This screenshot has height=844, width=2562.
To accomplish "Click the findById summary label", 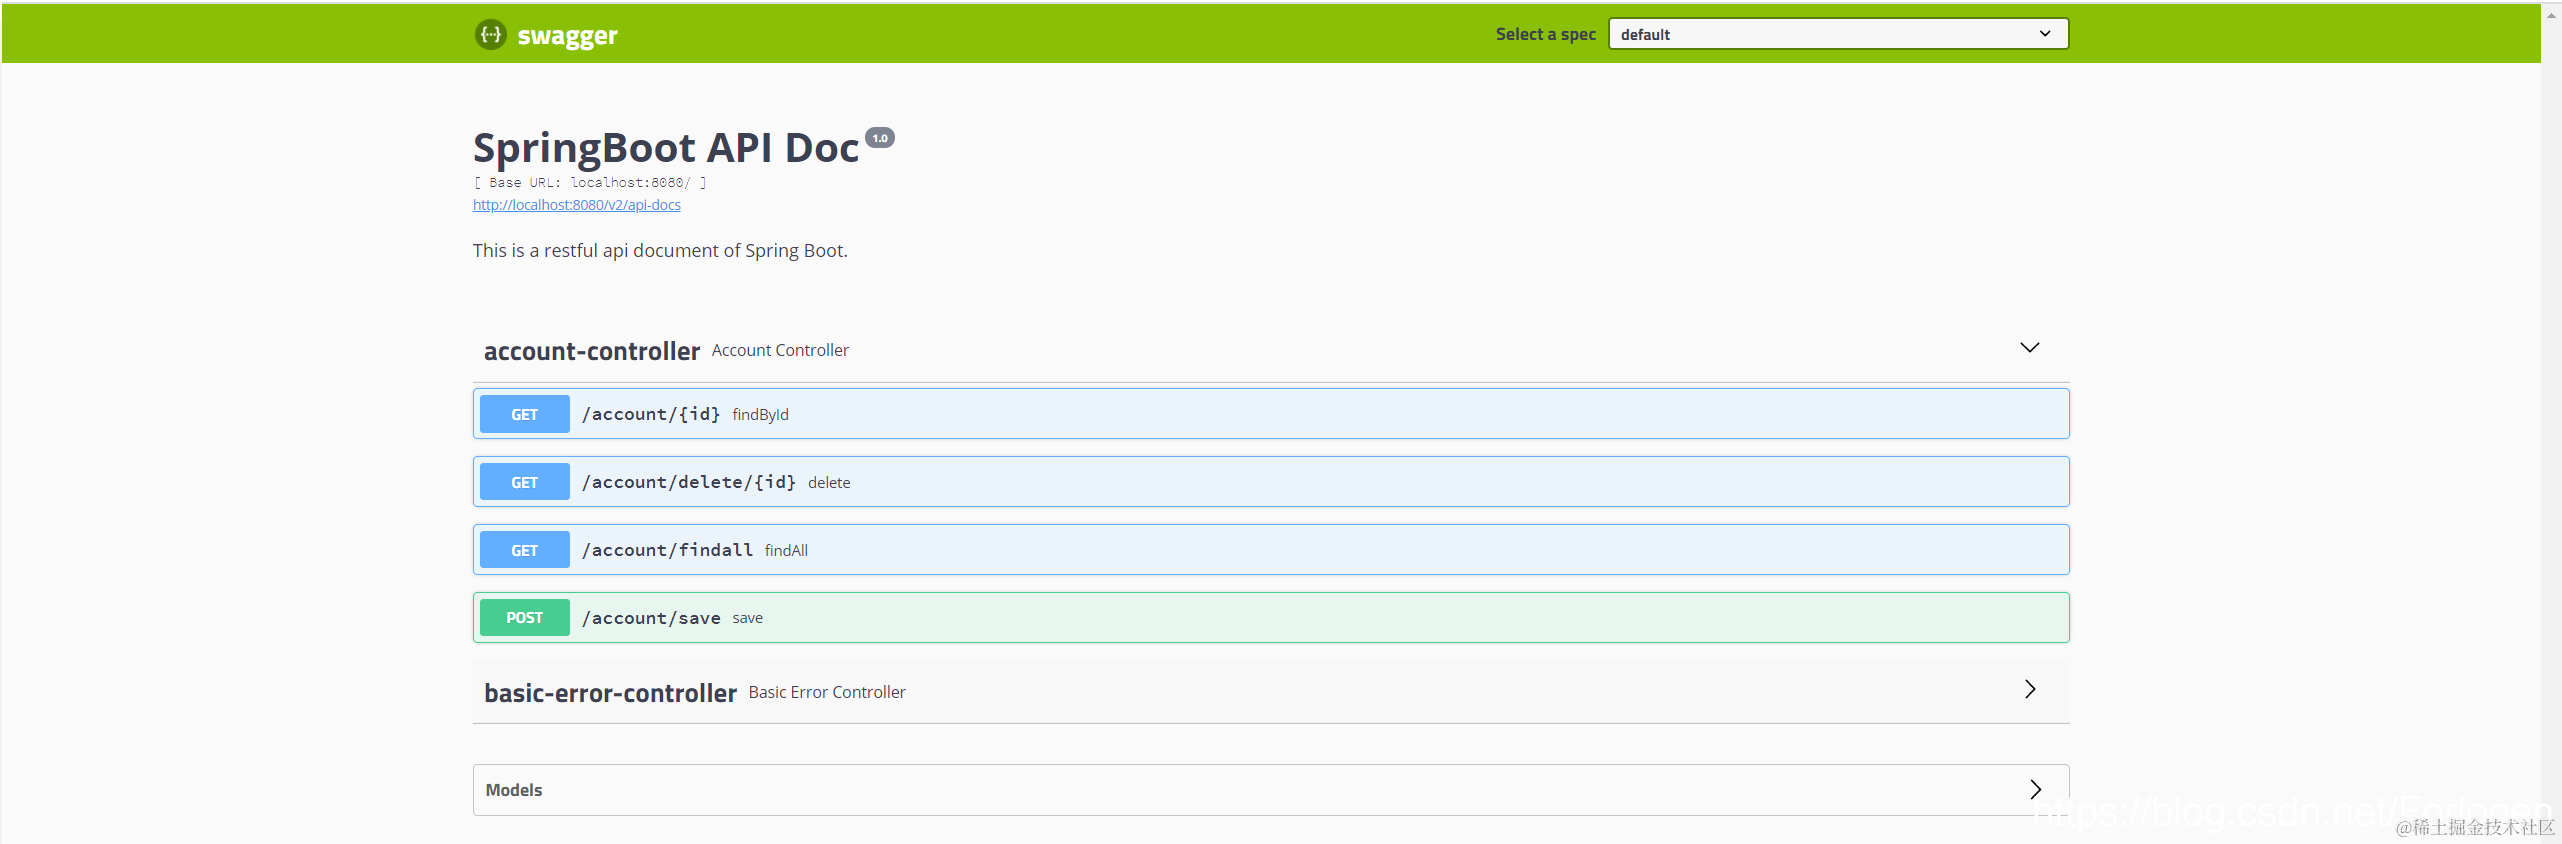I will pos(760,415).
